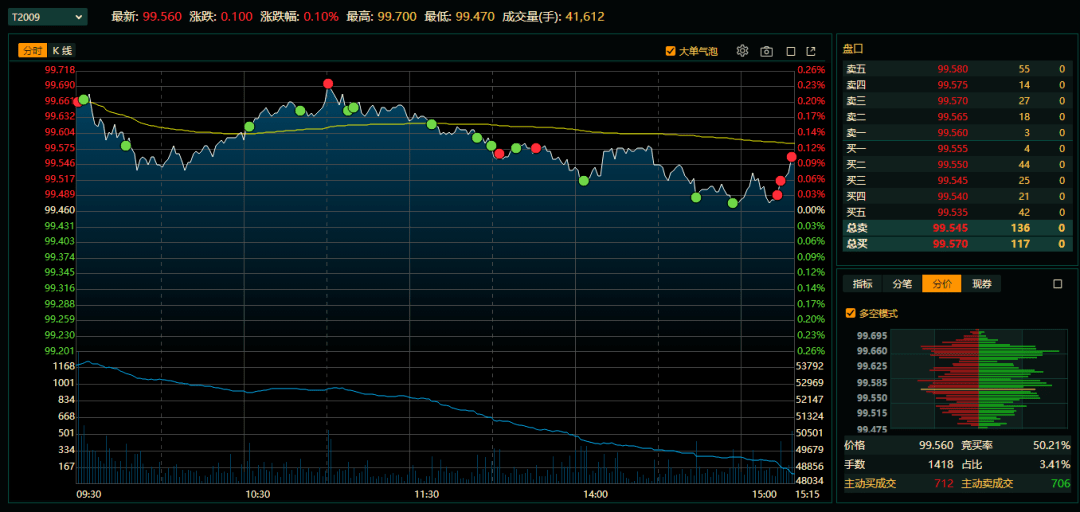The height and width of the screenshot is (512, 1080).
Task: Disable the 大单气泡 checkbox
Action: coord(671,51)
